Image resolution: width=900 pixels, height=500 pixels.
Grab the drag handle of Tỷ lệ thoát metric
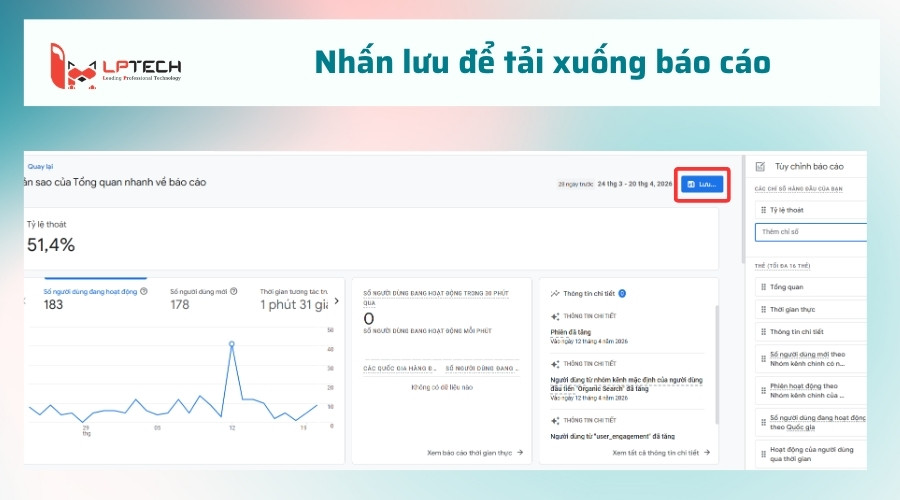pos(763,210)
